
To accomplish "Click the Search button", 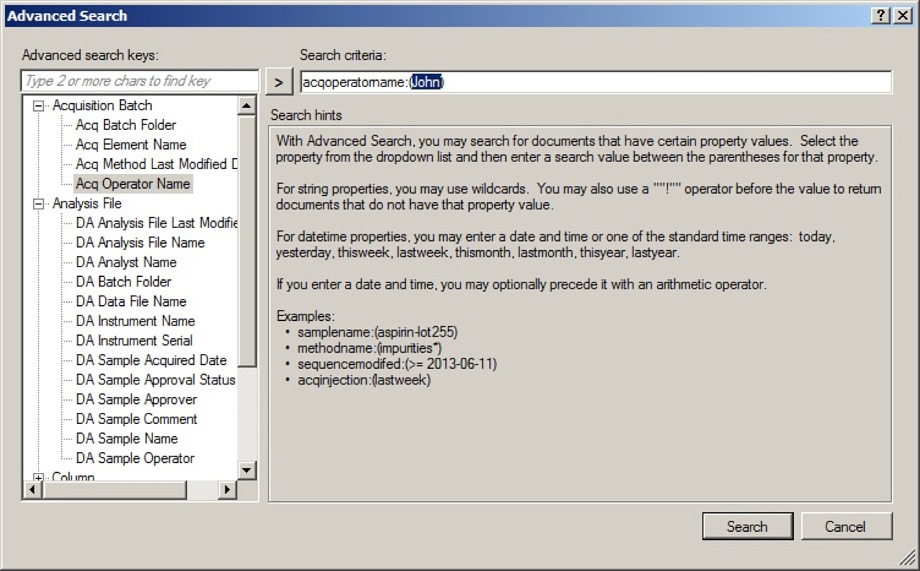I will (x=746, y=527).
